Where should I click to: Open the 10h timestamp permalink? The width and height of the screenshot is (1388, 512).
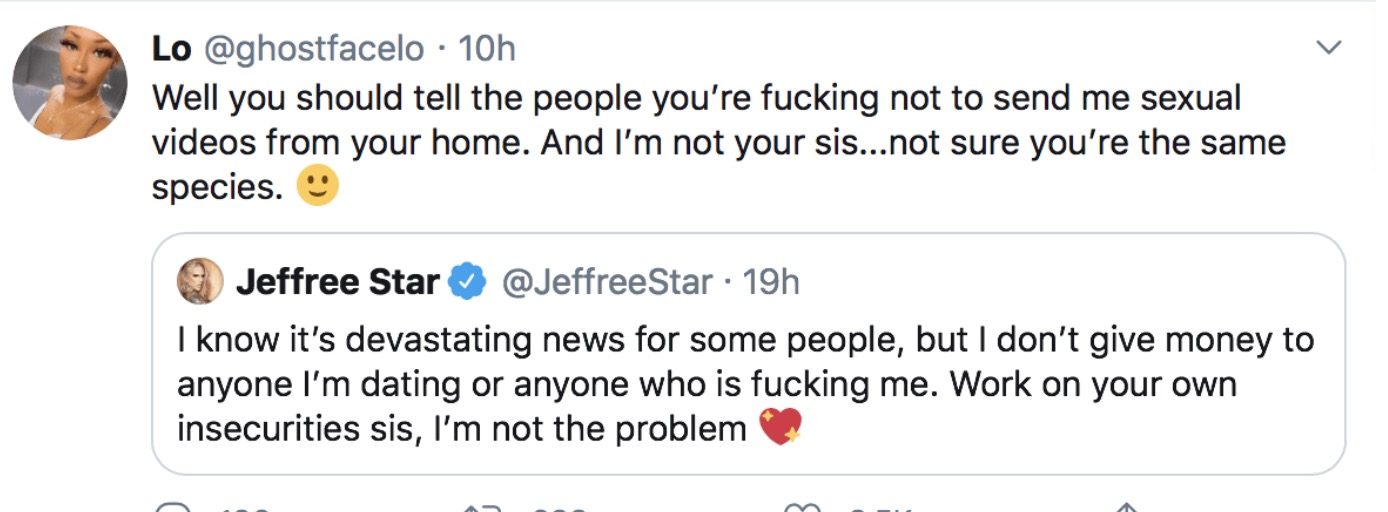pyautogui.click(x=487, y=47)
